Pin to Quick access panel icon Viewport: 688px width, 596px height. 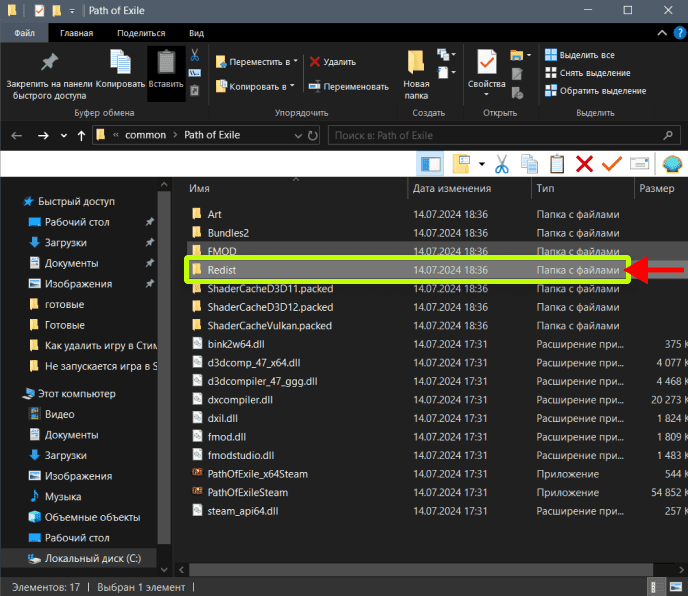pos(49,62)
